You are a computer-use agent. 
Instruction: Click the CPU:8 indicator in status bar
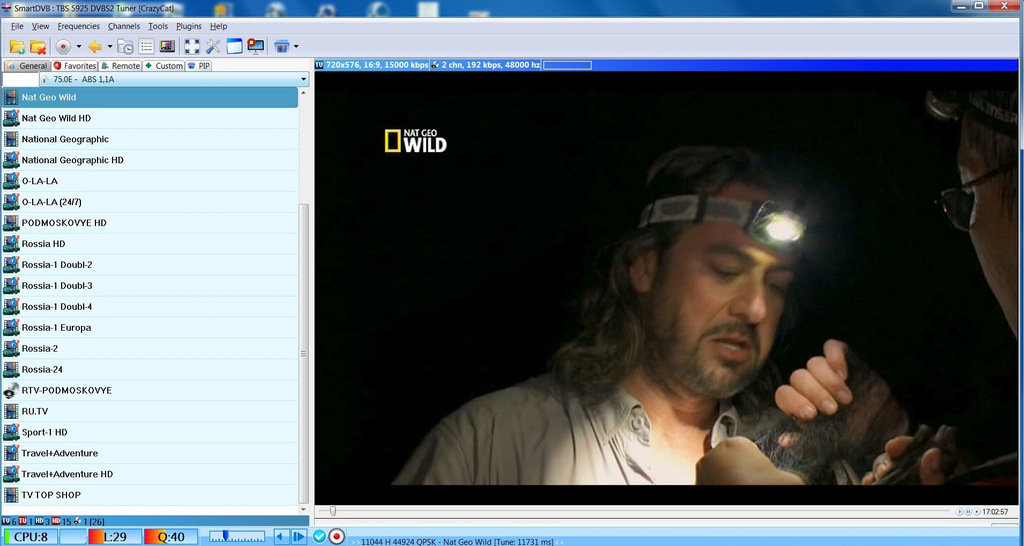tap(31, 537)
